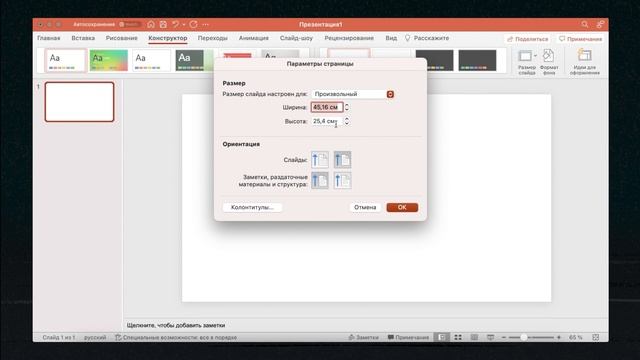Click the Ширина input field
Screen dimensions: 640x360
pyautogui.click(x=327, y=107)
